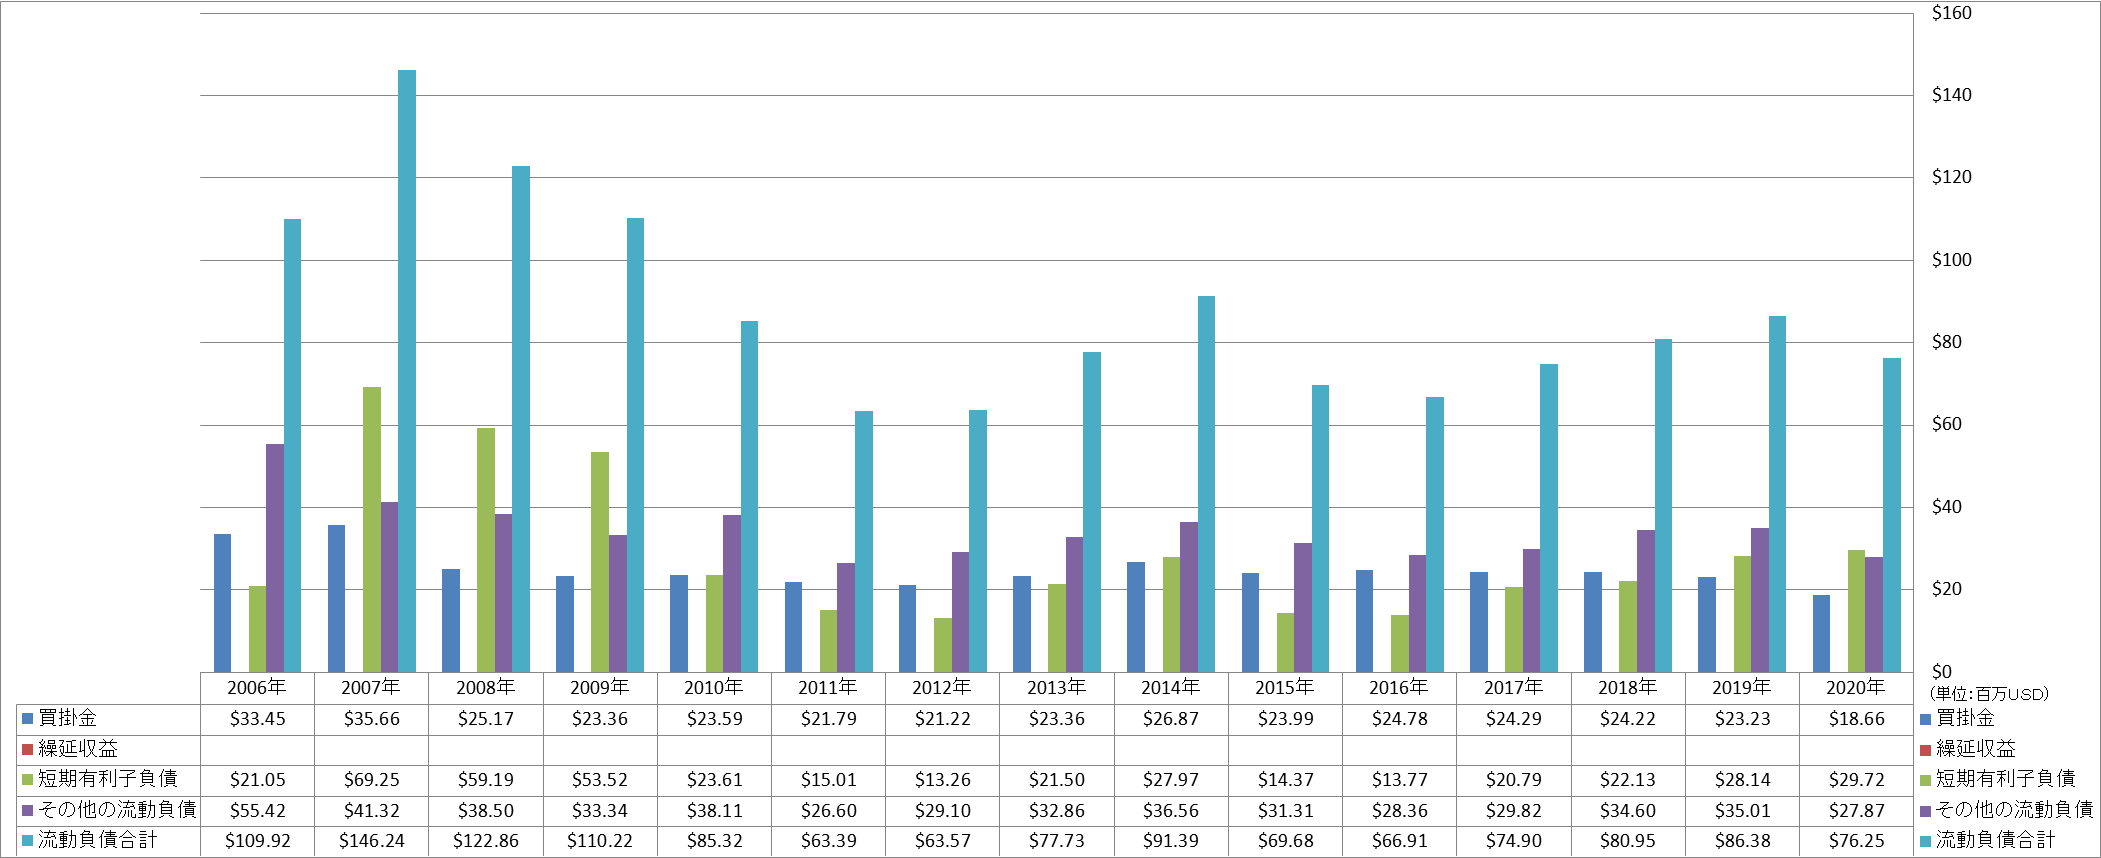
Task: Click the teal 流動負債合計 swatch in left table
Action: point(27,841)
